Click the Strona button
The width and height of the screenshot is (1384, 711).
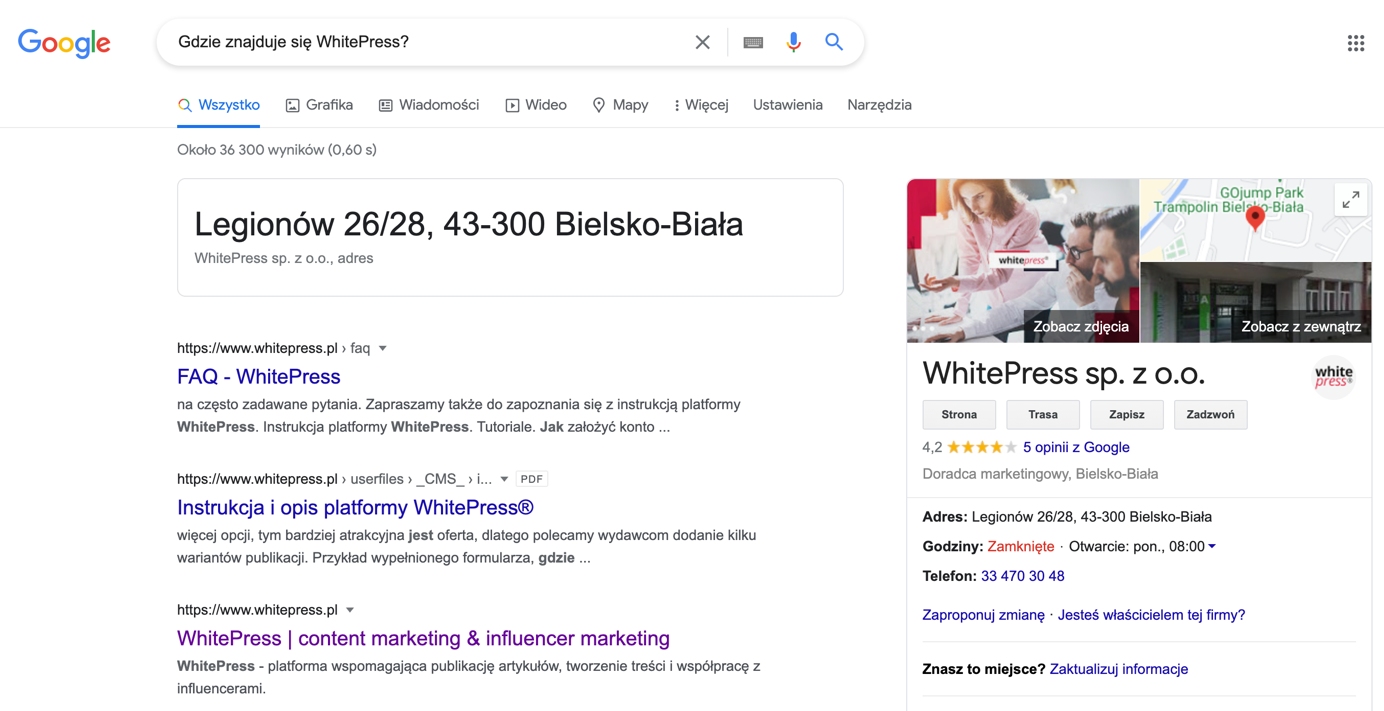click(x=959, y=415)
